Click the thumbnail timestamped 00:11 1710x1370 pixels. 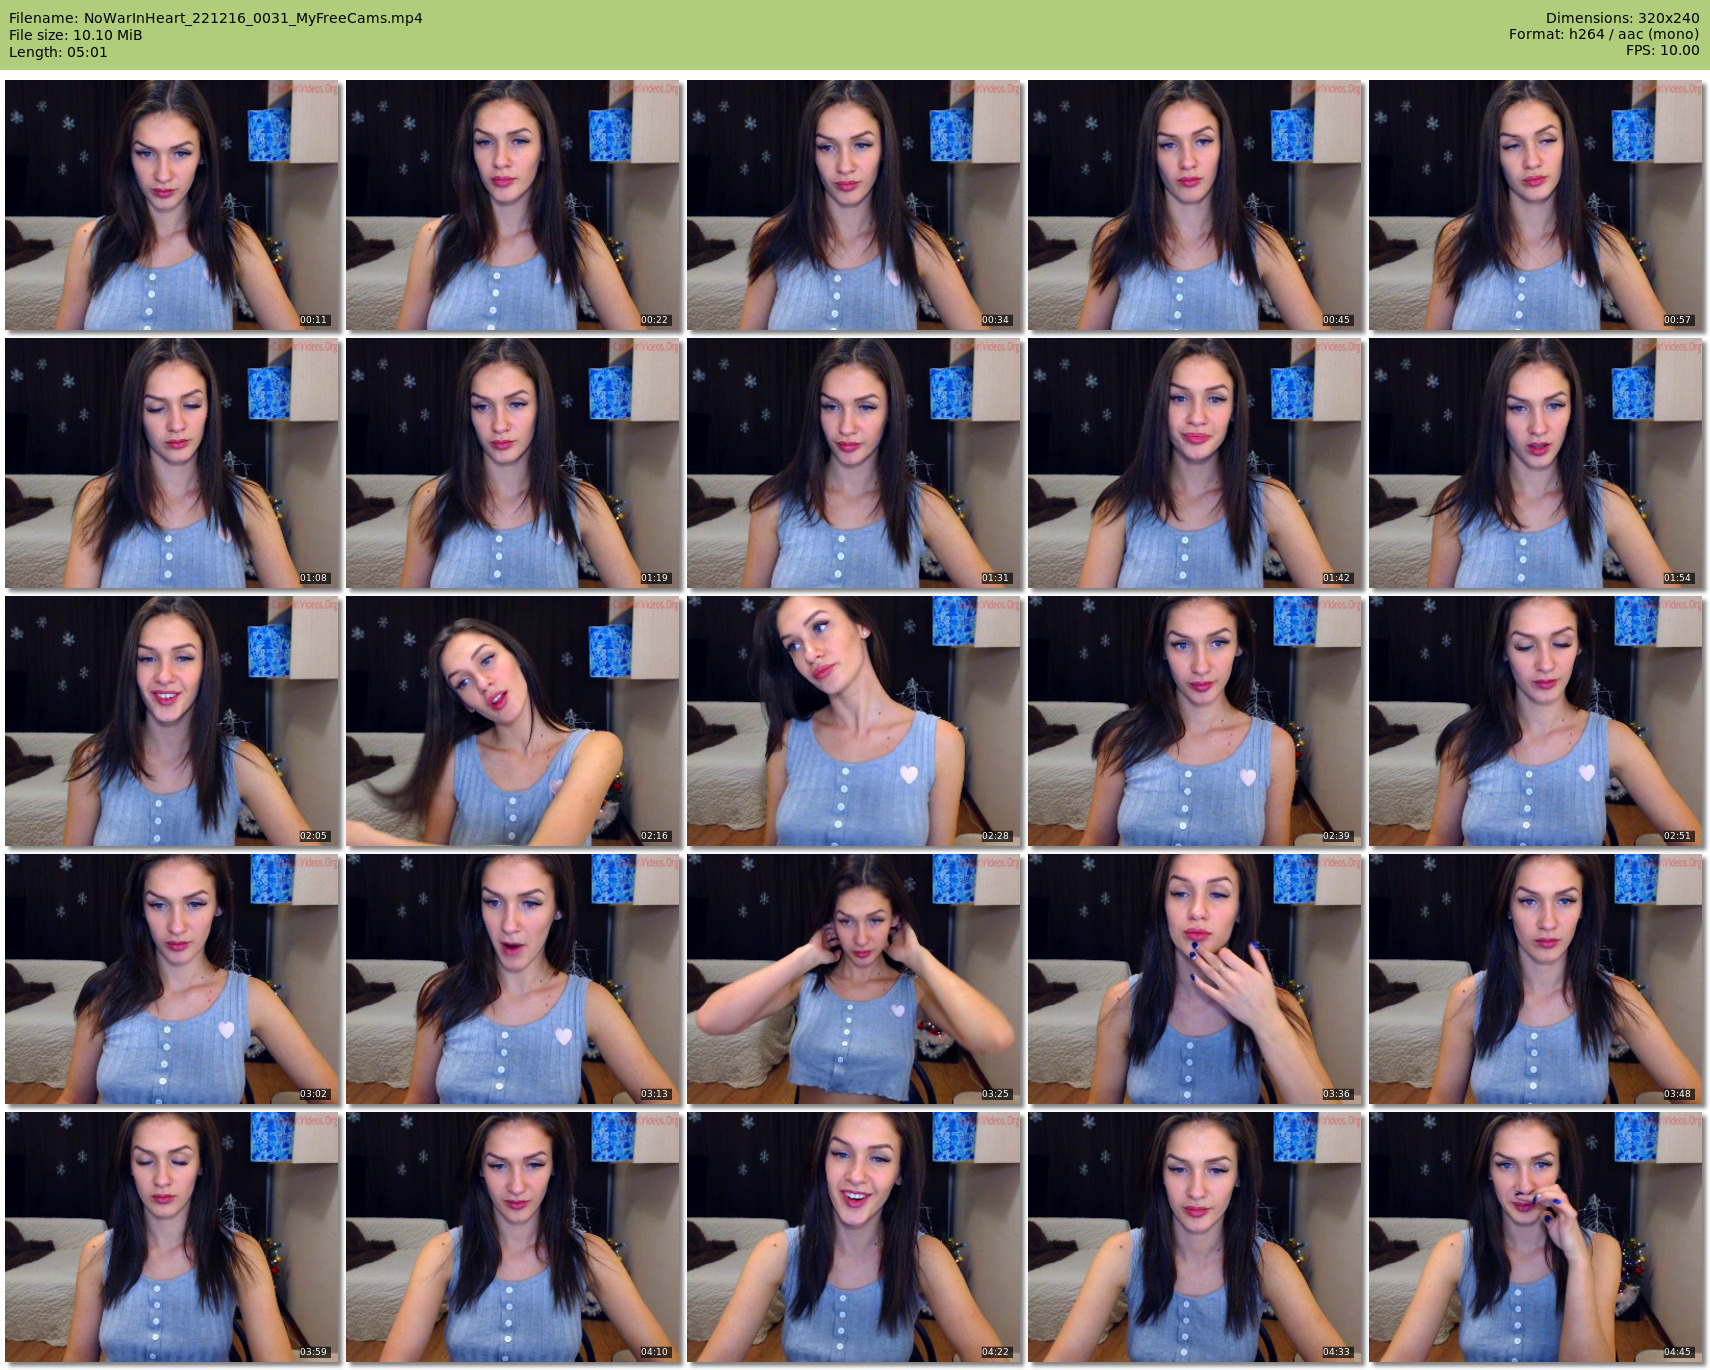172,205
